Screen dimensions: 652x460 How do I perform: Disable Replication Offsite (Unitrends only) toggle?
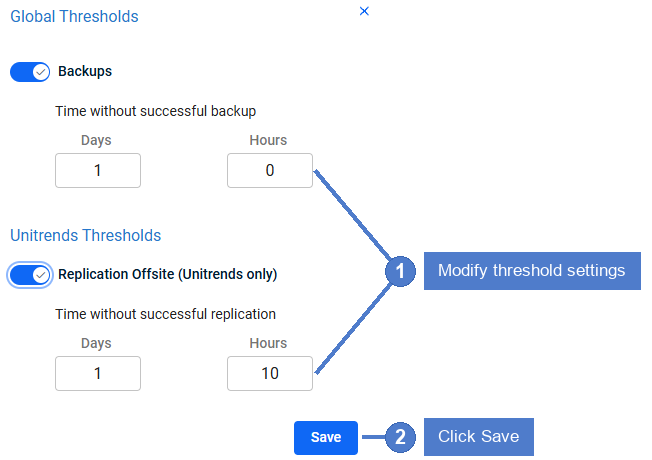[30, 275]
